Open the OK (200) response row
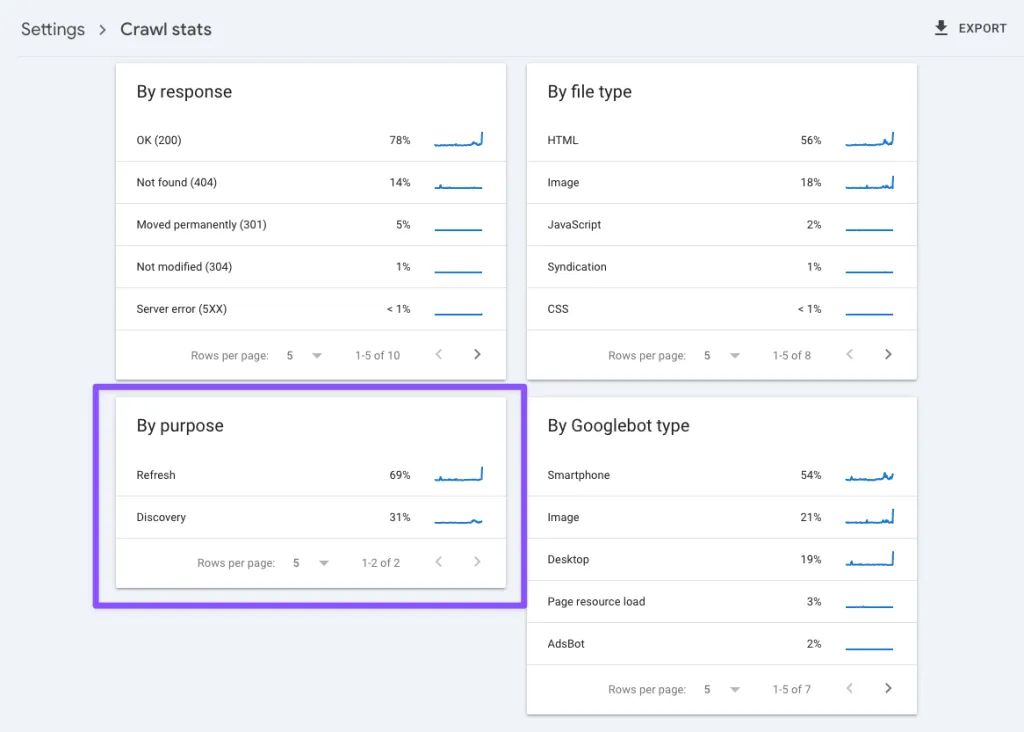Viewport: 1024px width, 732px height. click(311, 140)
